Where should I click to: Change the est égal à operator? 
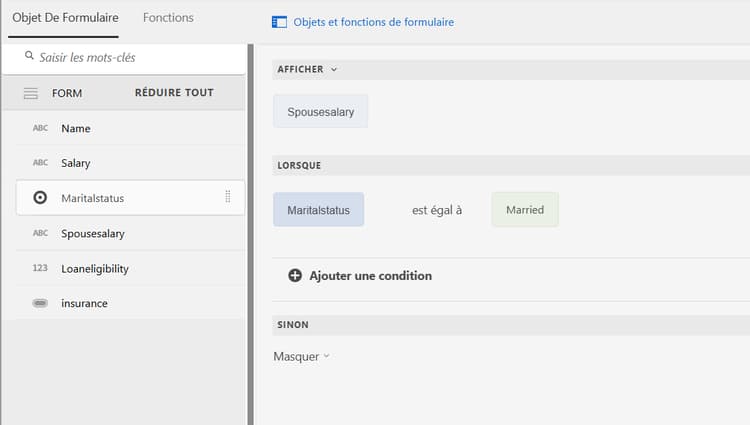click(437, 210)
